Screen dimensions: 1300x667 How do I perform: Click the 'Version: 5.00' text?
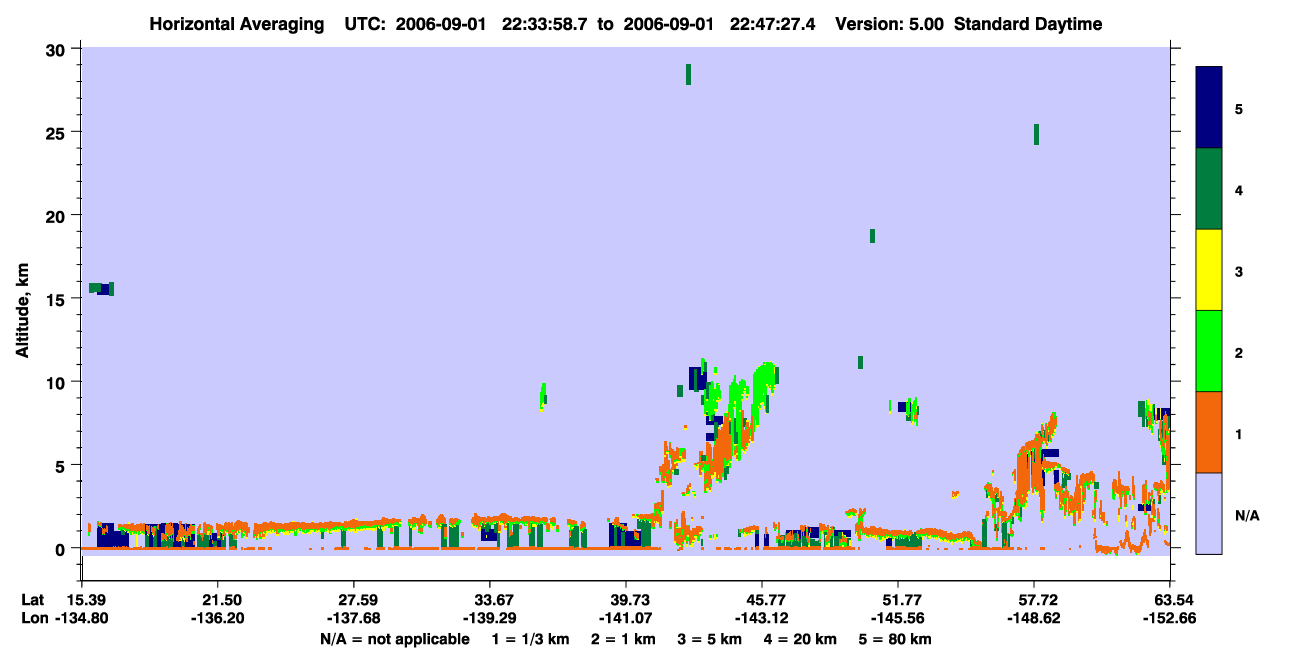tap(889, 24)
